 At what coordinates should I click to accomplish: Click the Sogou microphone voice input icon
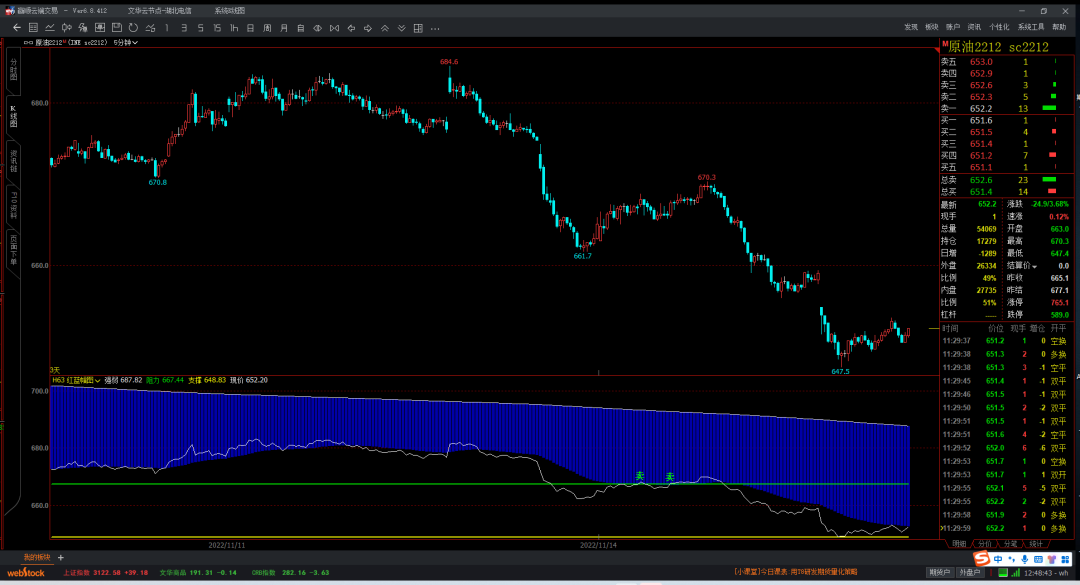coord(1024,560)
